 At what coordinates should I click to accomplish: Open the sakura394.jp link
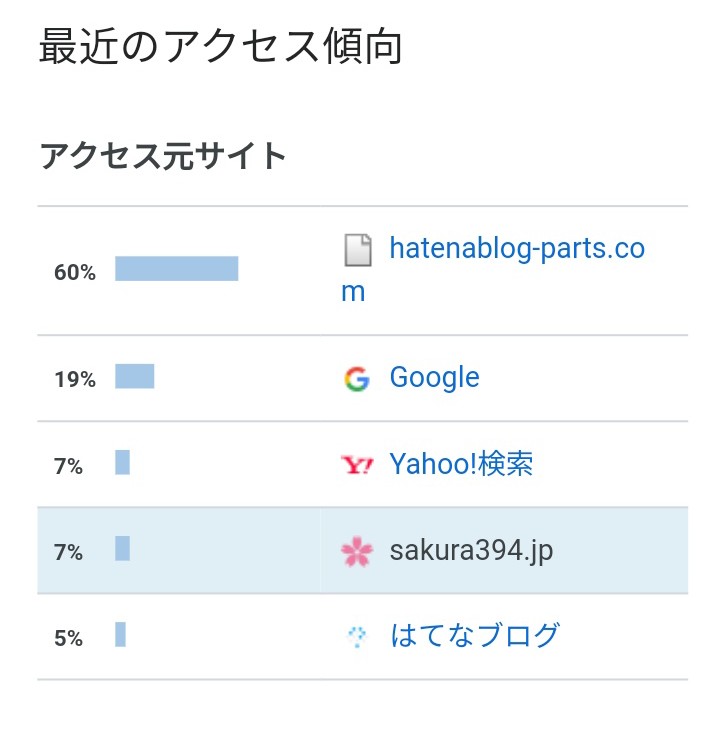click(471, 550)
